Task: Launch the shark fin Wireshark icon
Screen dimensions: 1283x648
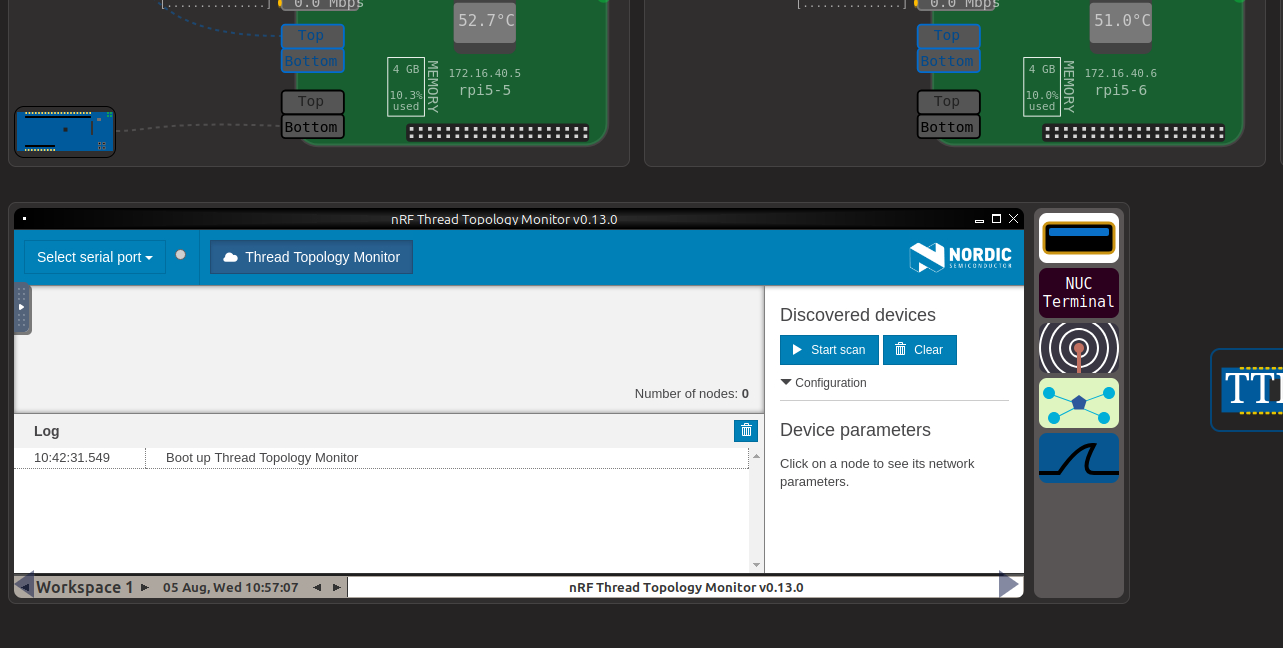Action: point(1078,458)
